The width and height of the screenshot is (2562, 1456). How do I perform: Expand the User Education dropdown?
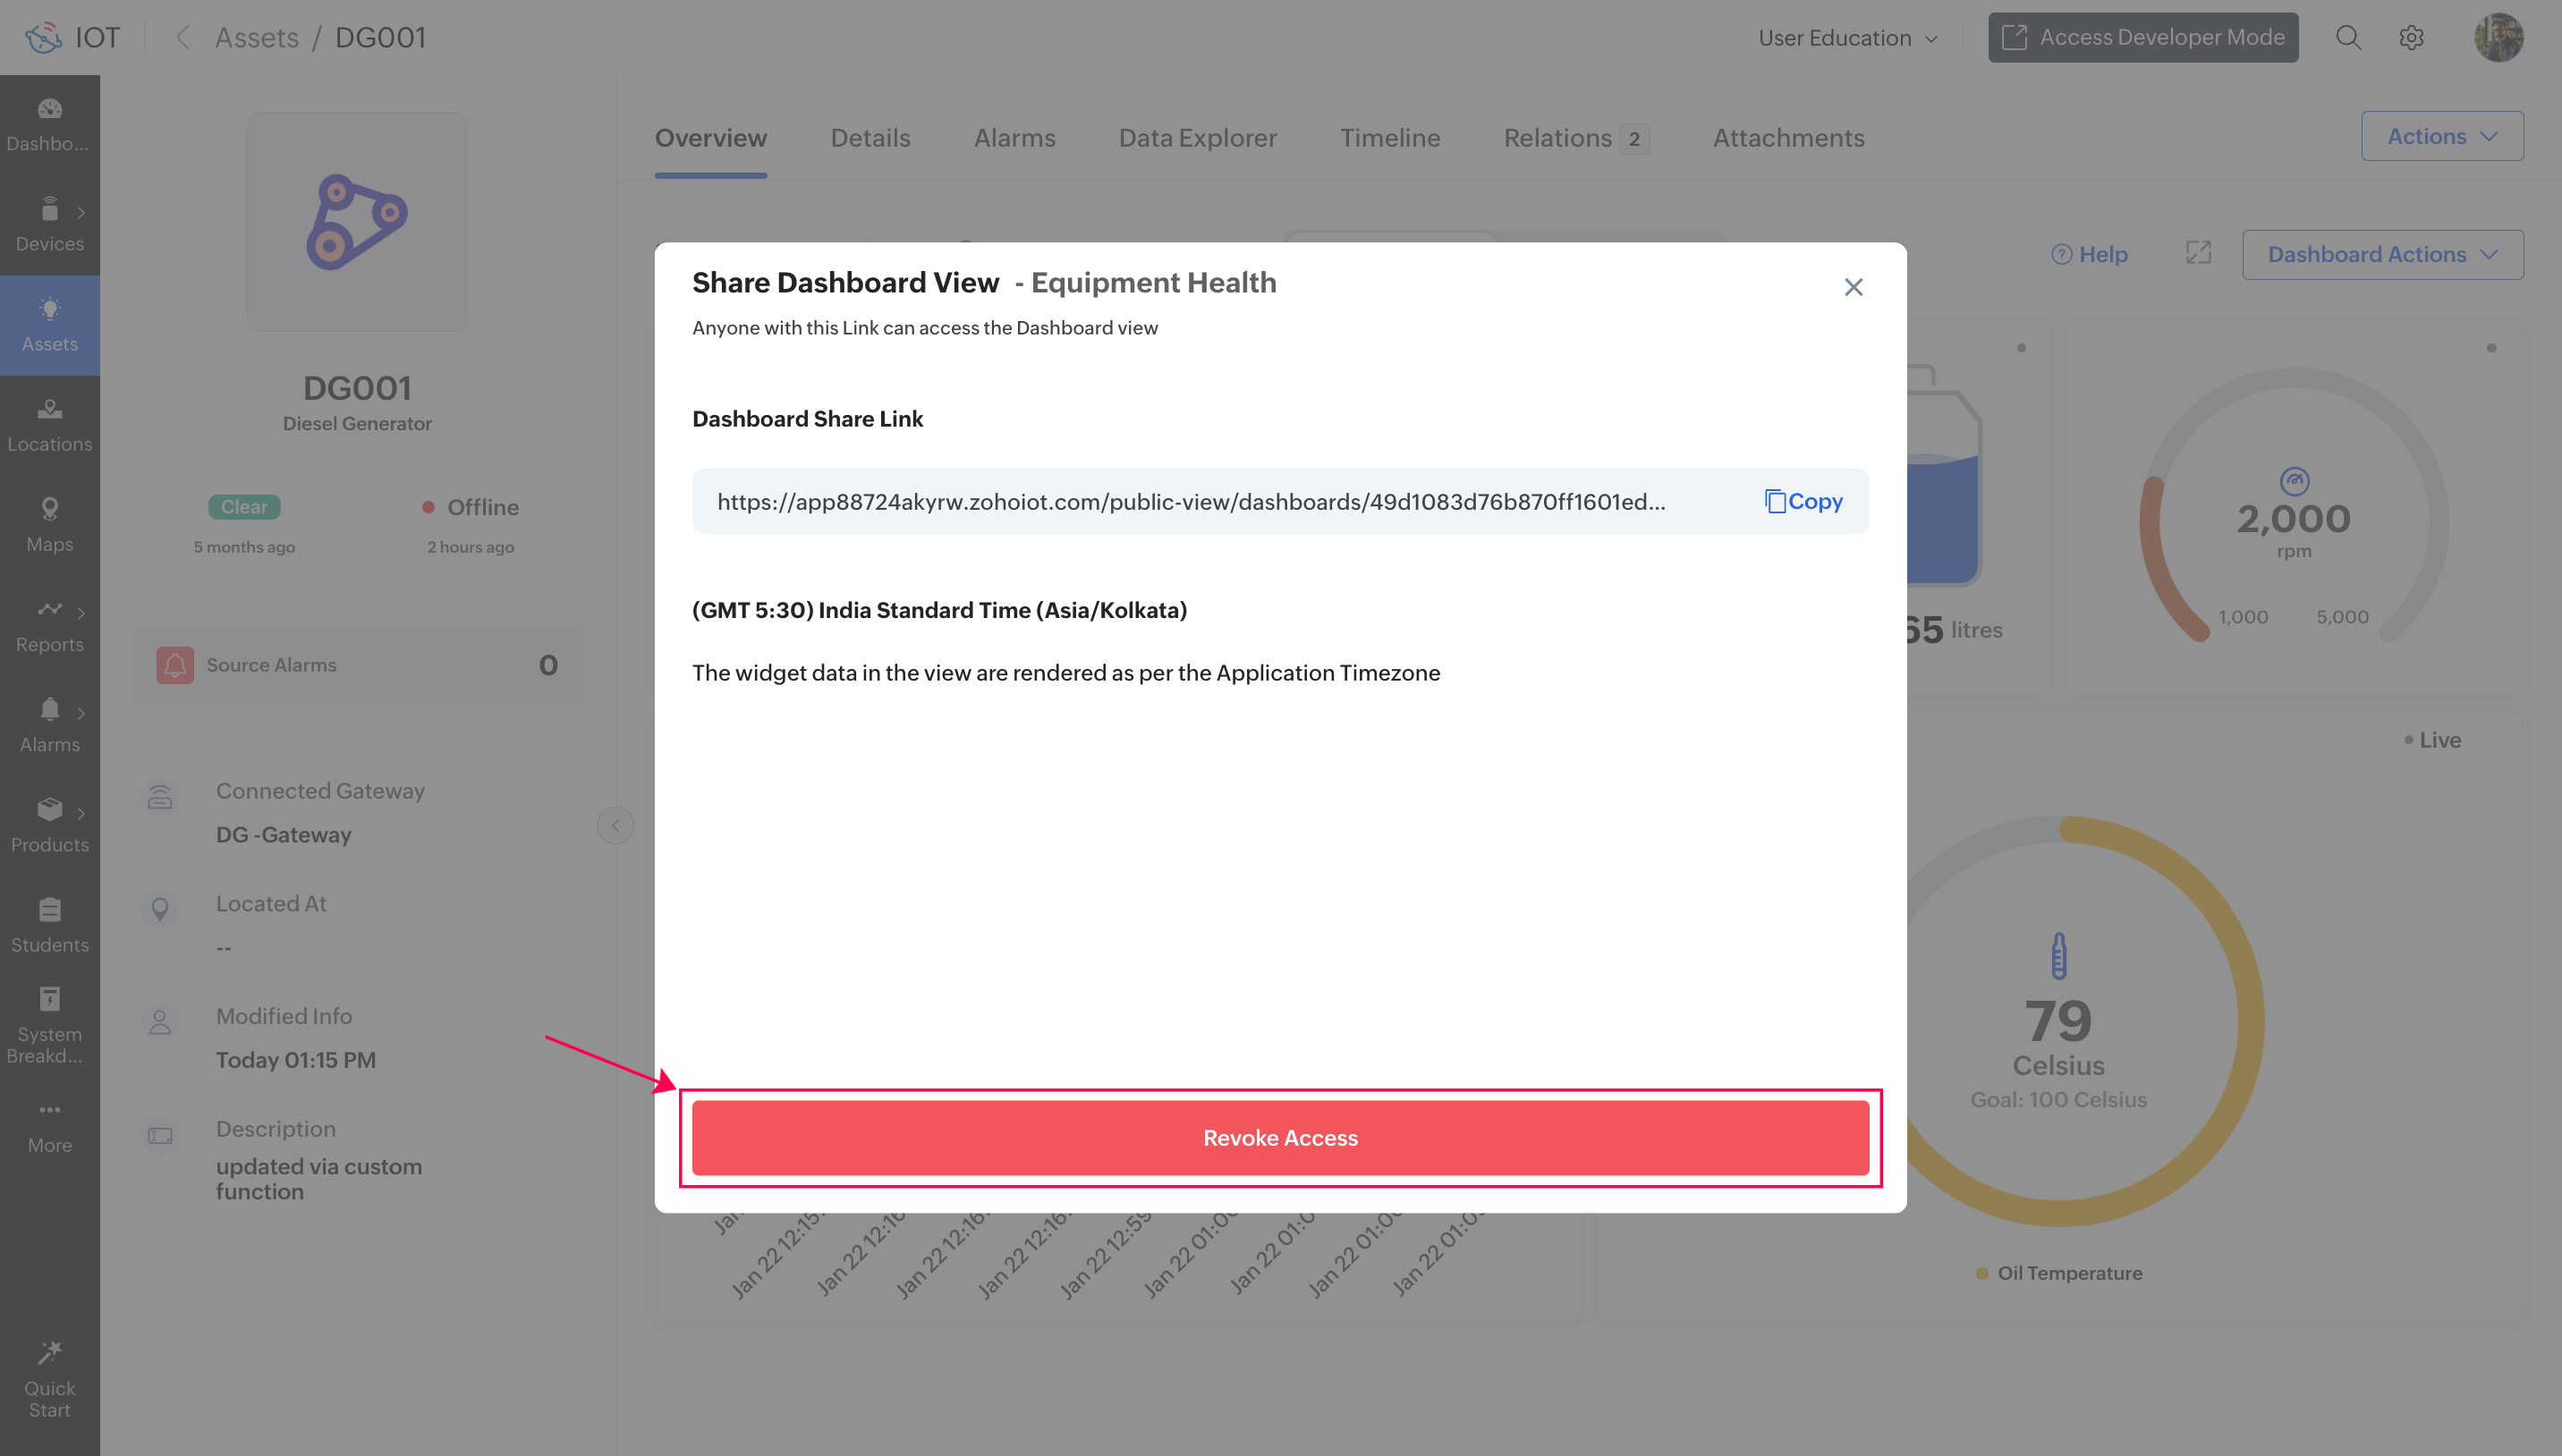click(1847, 38)
